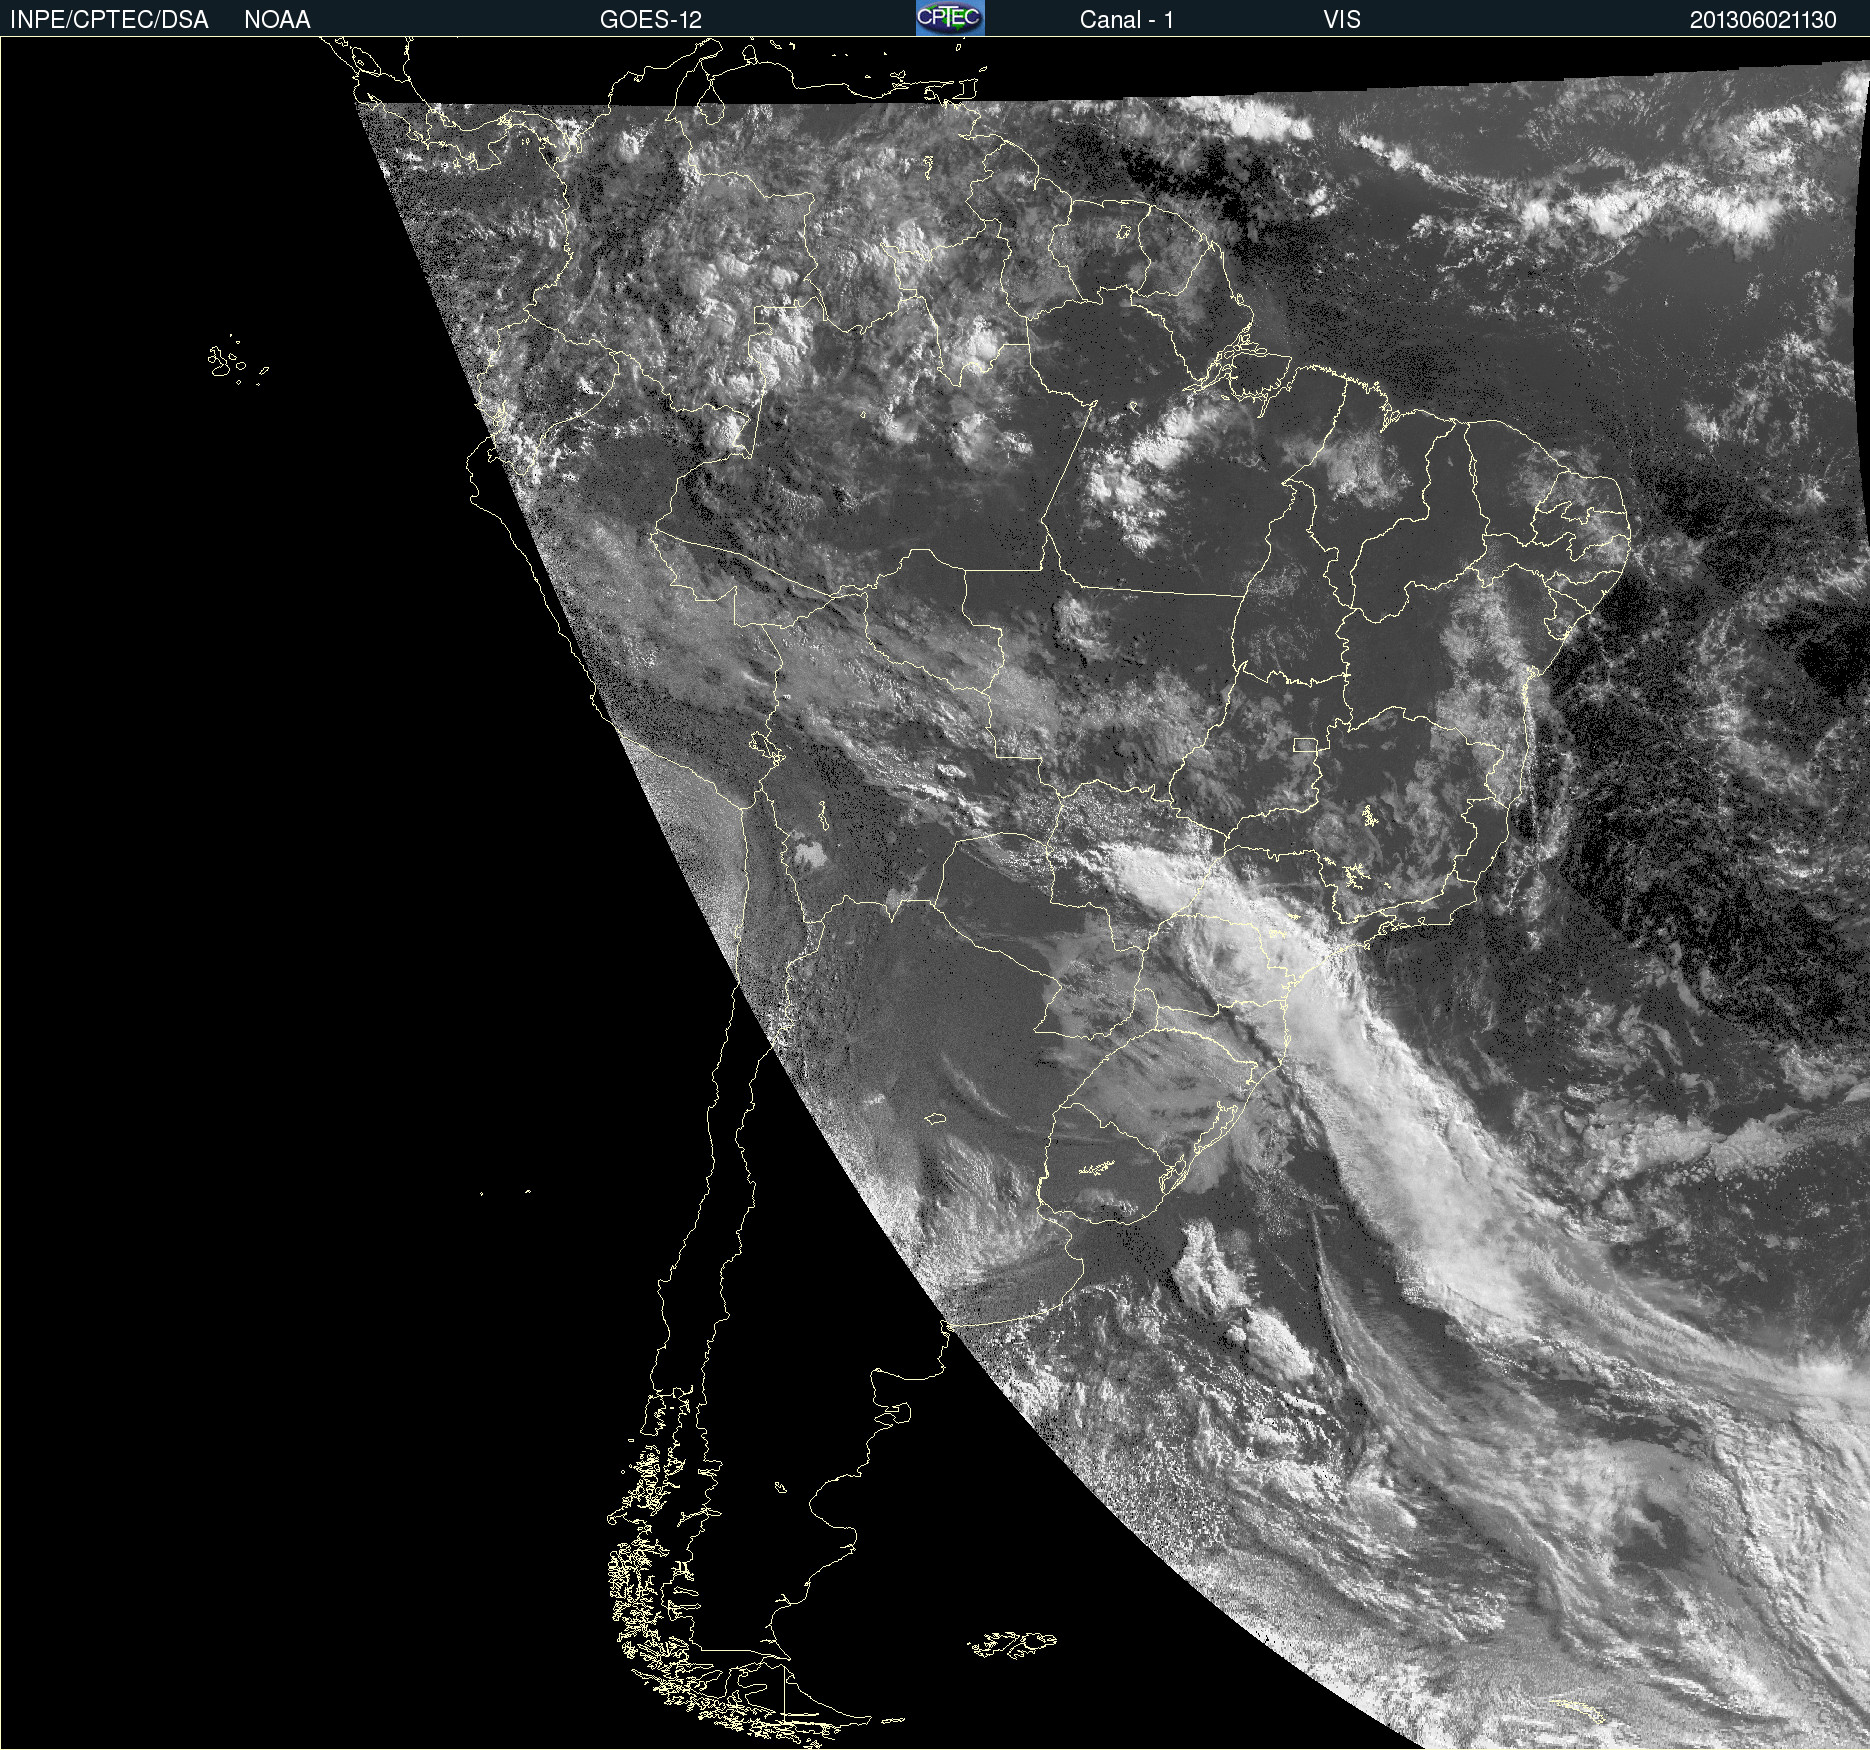Click the satellite cloud image of Brazil
1870x1750 pixels.
pos(935,893)
